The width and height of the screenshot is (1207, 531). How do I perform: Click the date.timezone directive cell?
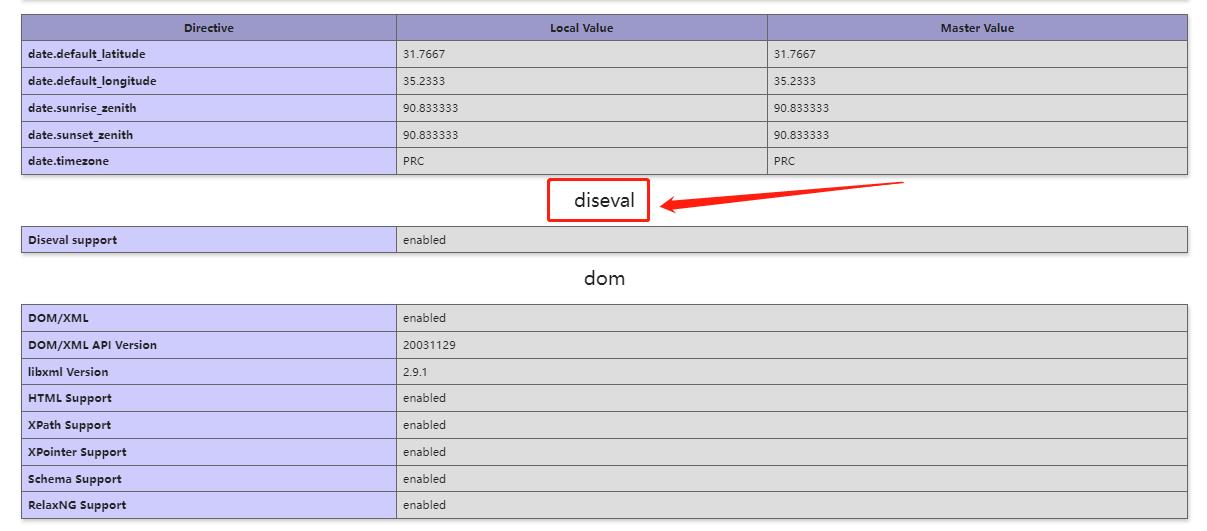pyautogui.click(x=69, y=161)
